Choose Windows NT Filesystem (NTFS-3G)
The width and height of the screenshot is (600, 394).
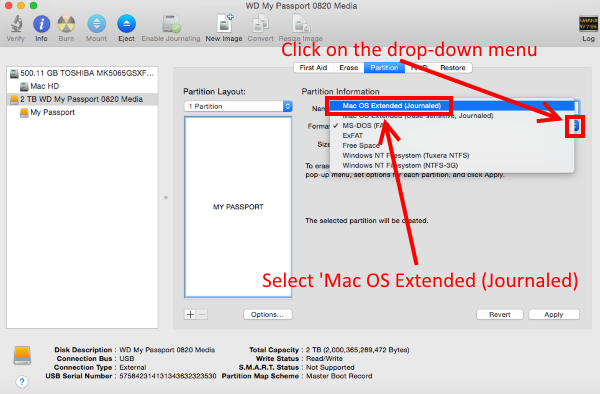click(452, 165)
